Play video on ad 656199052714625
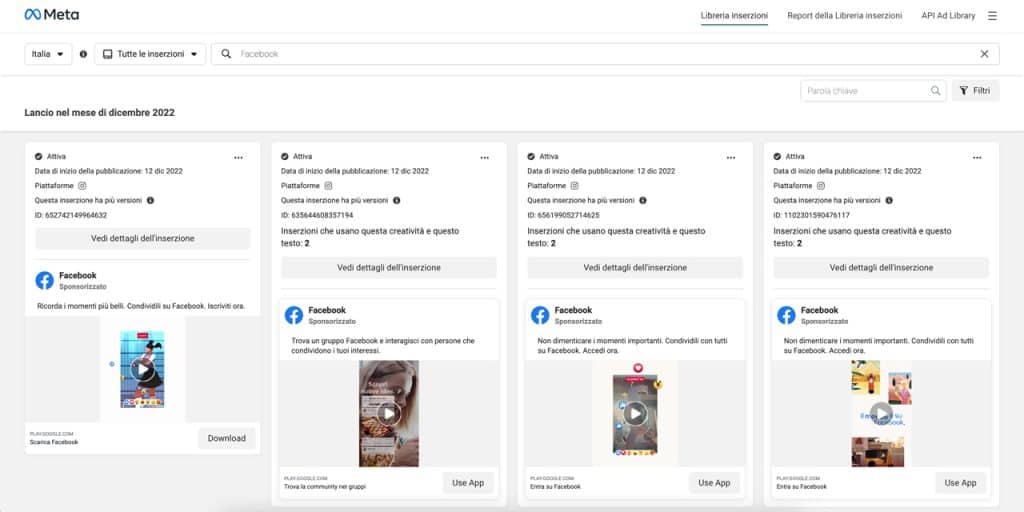1024x512 pixels. tap(635, 413)
